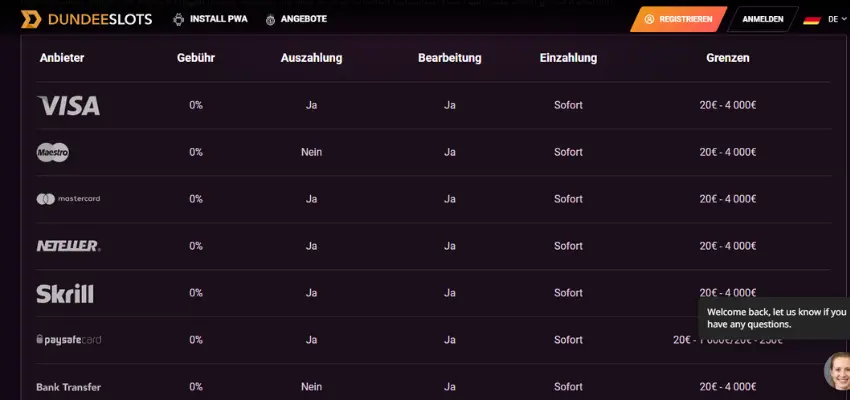
Task: Click the Bank Transfer provider label
Action: tap(68, 387)
